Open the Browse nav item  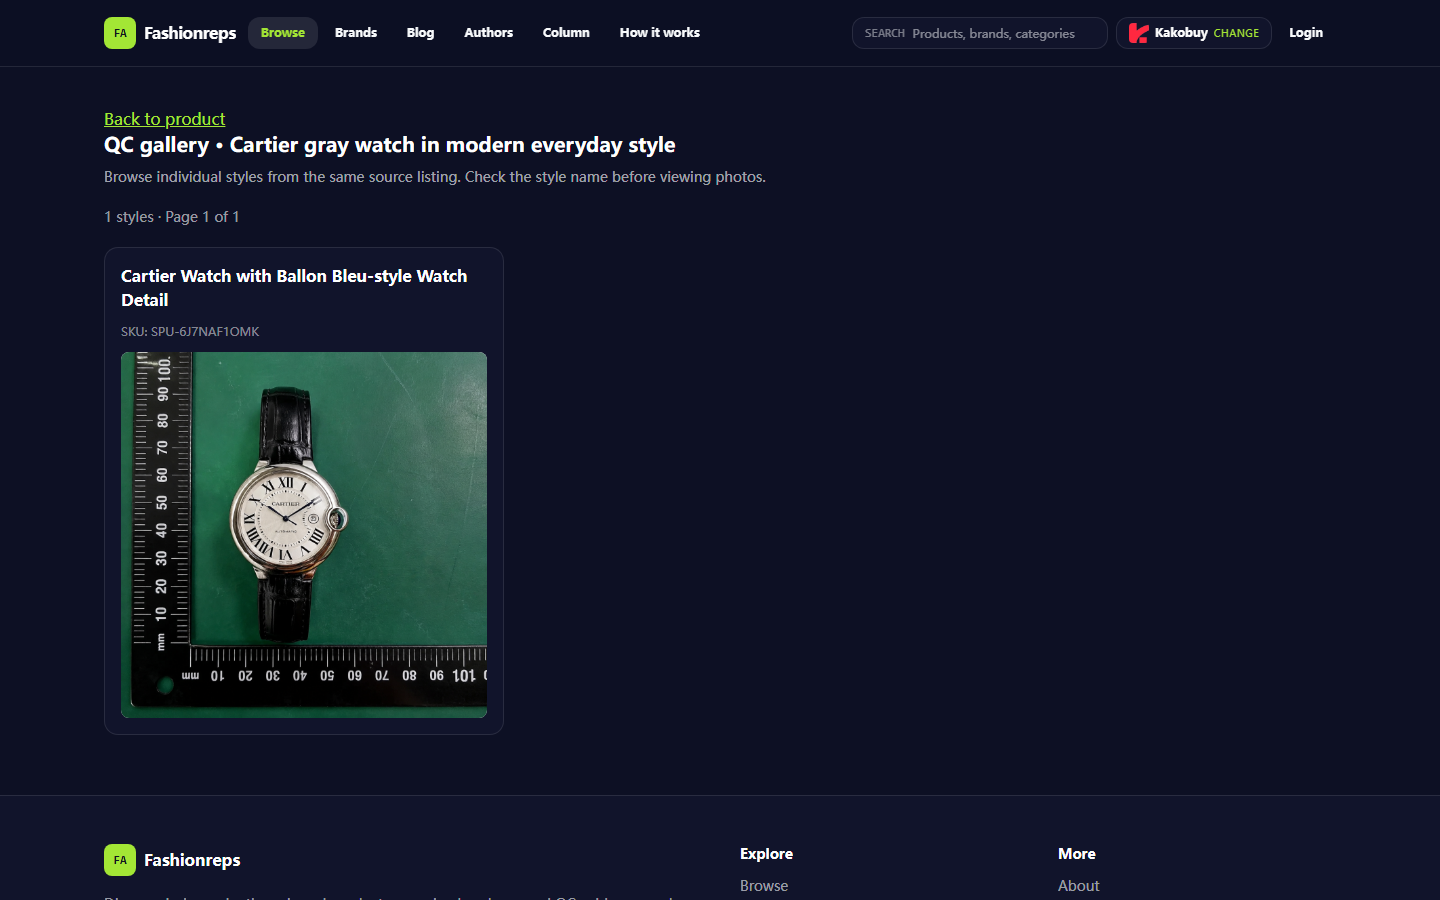point(283,33)
